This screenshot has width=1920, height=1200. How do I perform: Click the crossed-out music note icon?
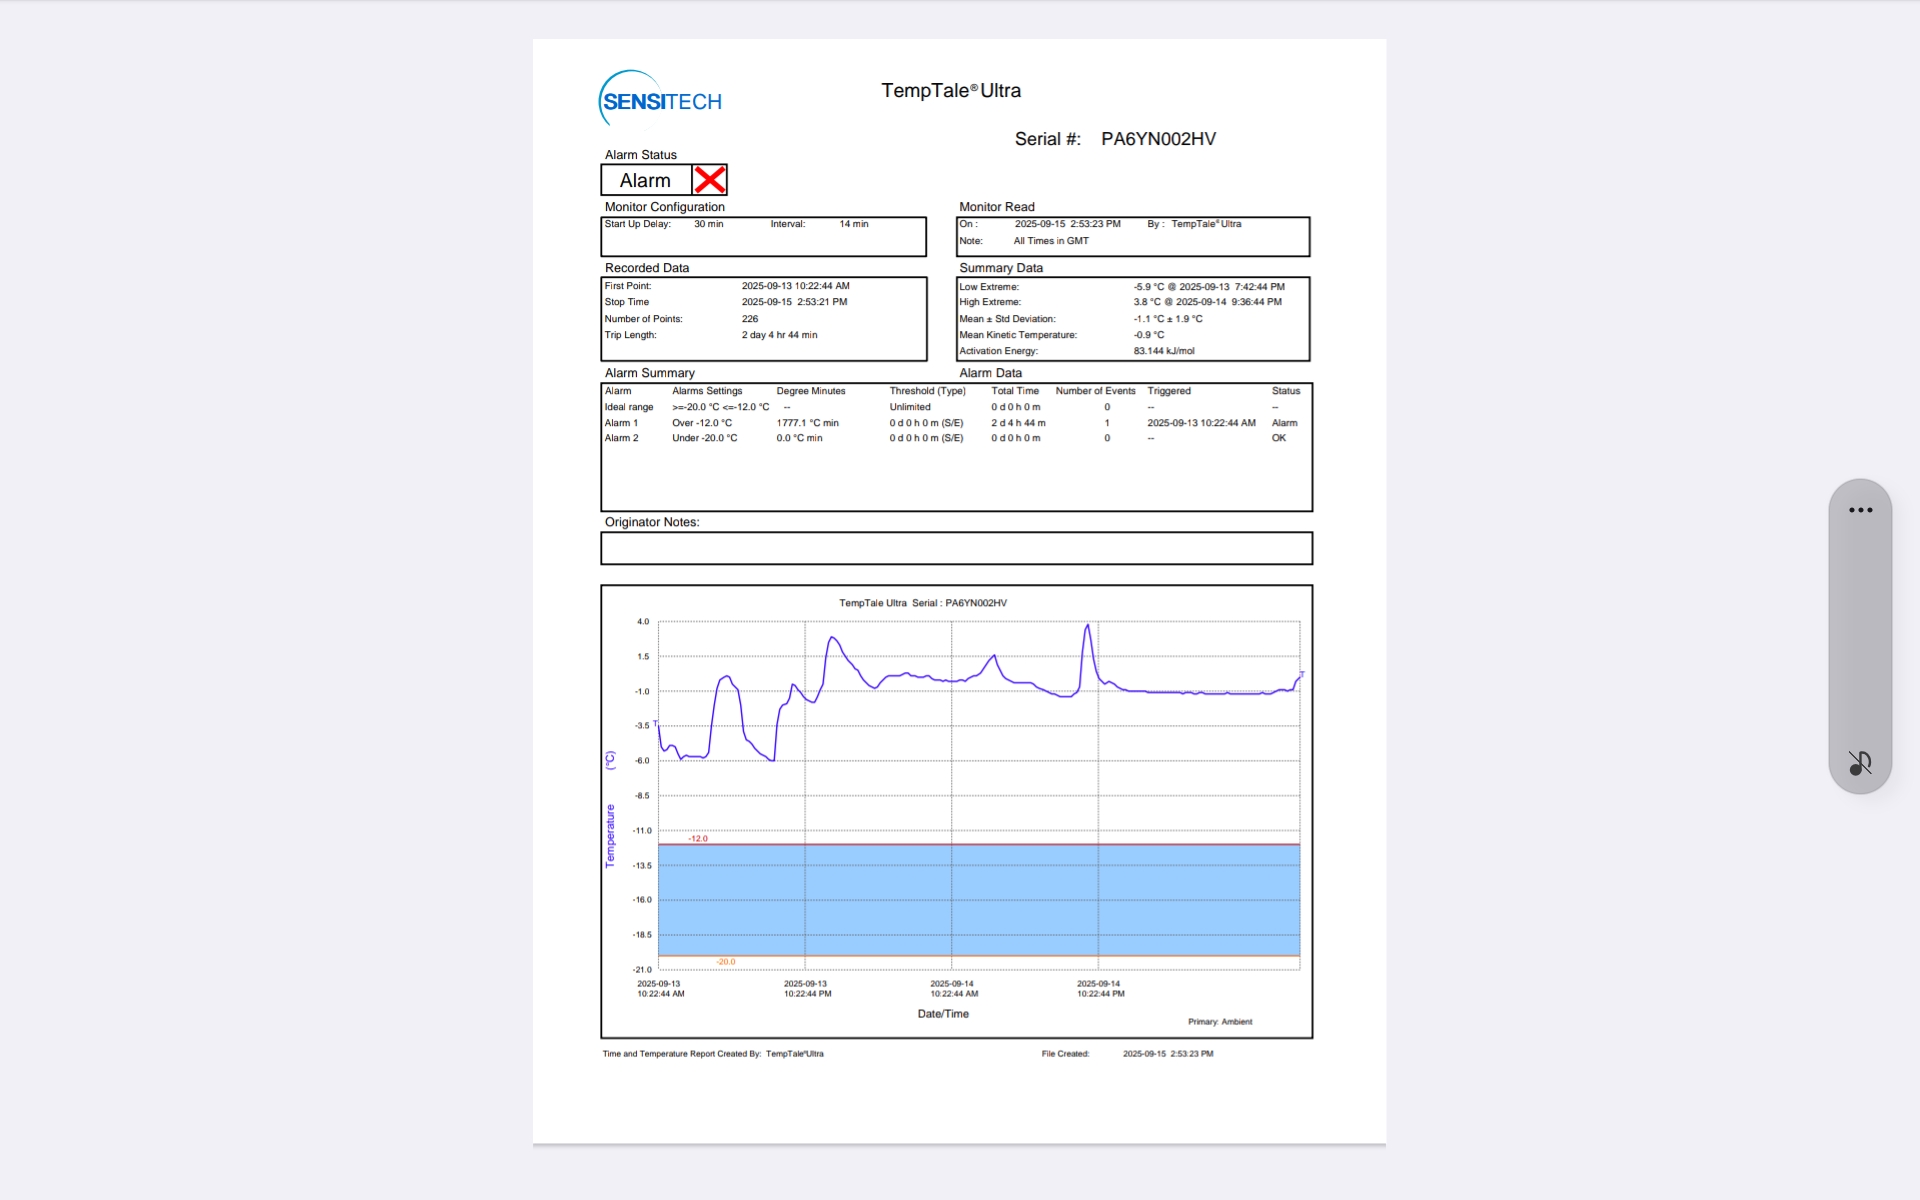[1860, 763]
